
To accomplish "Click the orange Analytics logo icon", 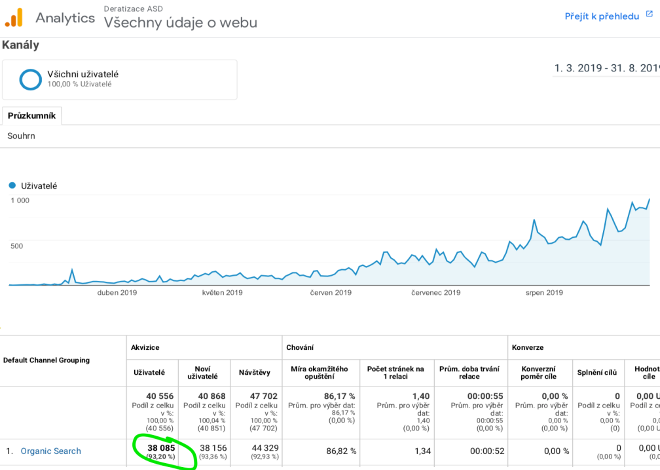I will pos(14,18).
